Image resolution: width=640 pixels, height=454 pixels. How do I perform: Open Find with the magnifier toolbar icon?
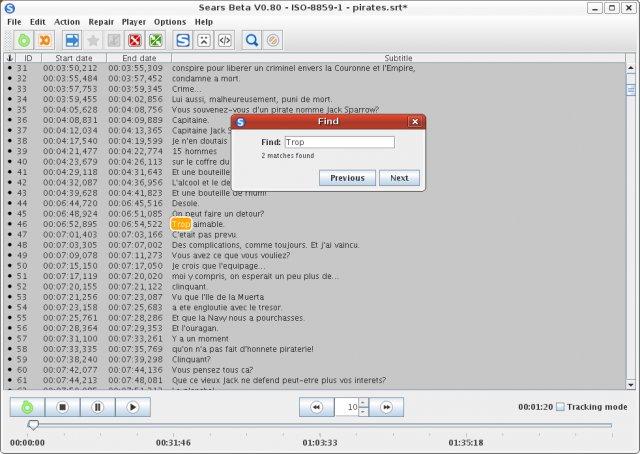pos(252,40)
